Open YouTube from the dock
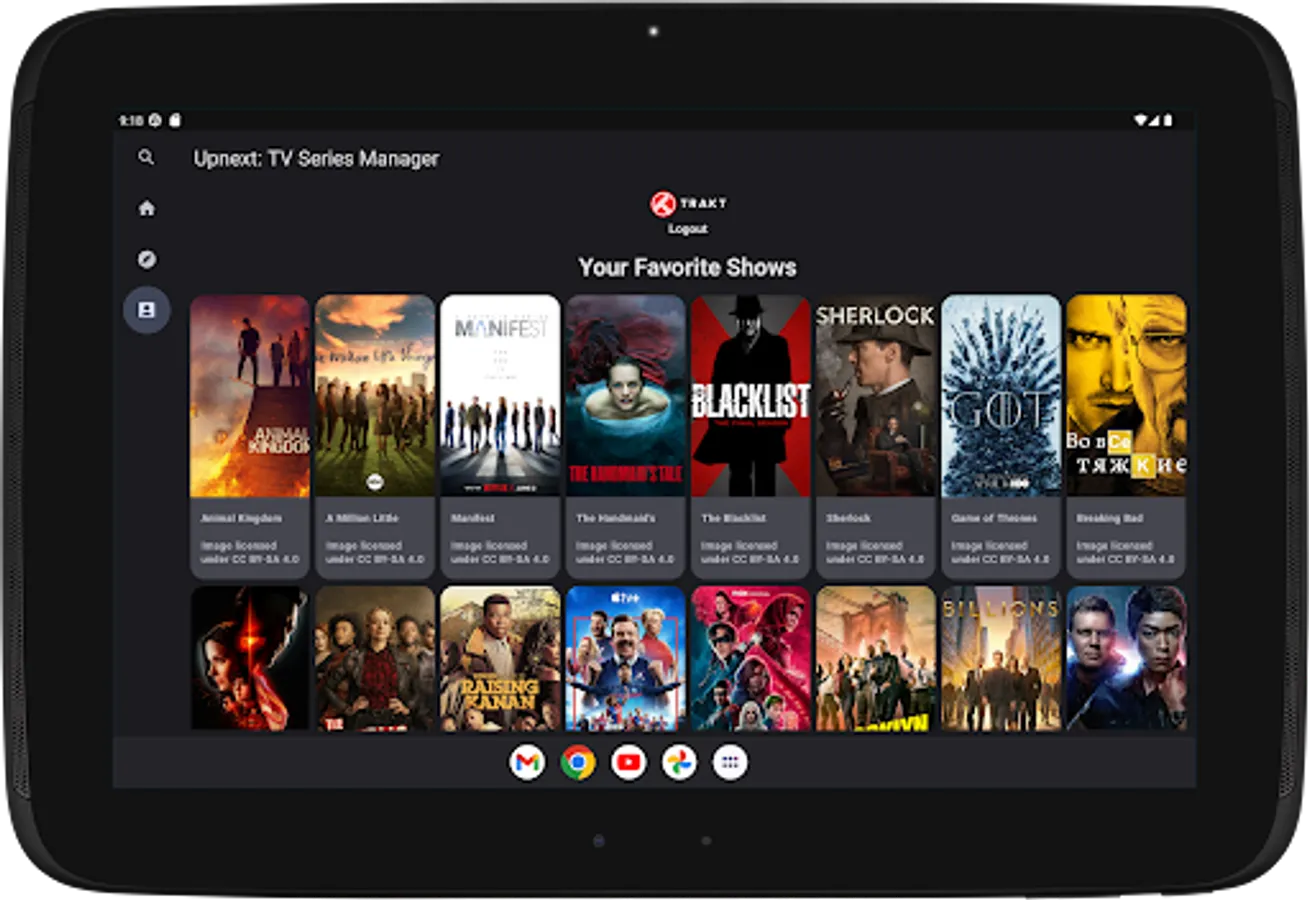1309x900 pixels. pyautogui.click(x=629, y=763)
